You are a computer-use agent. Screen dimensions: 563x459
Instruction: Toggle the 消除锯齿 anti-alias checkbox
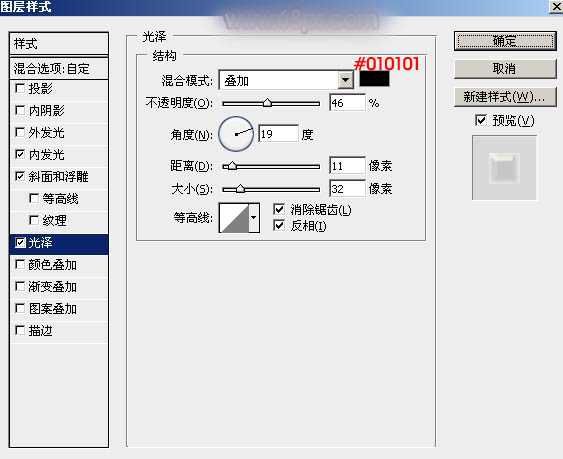click(279, 209)
